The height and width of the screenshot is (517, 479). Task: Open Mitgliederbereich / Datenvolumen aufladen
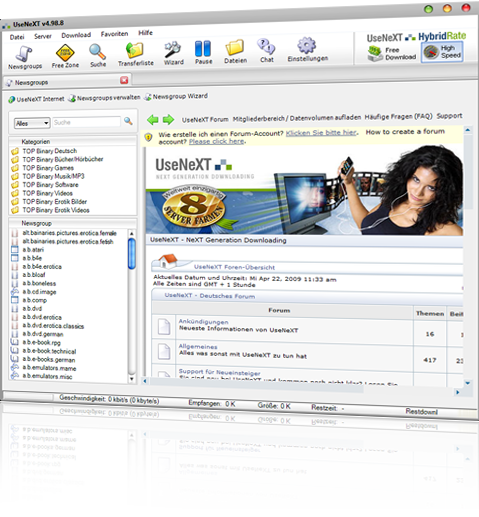pos(297,118)
